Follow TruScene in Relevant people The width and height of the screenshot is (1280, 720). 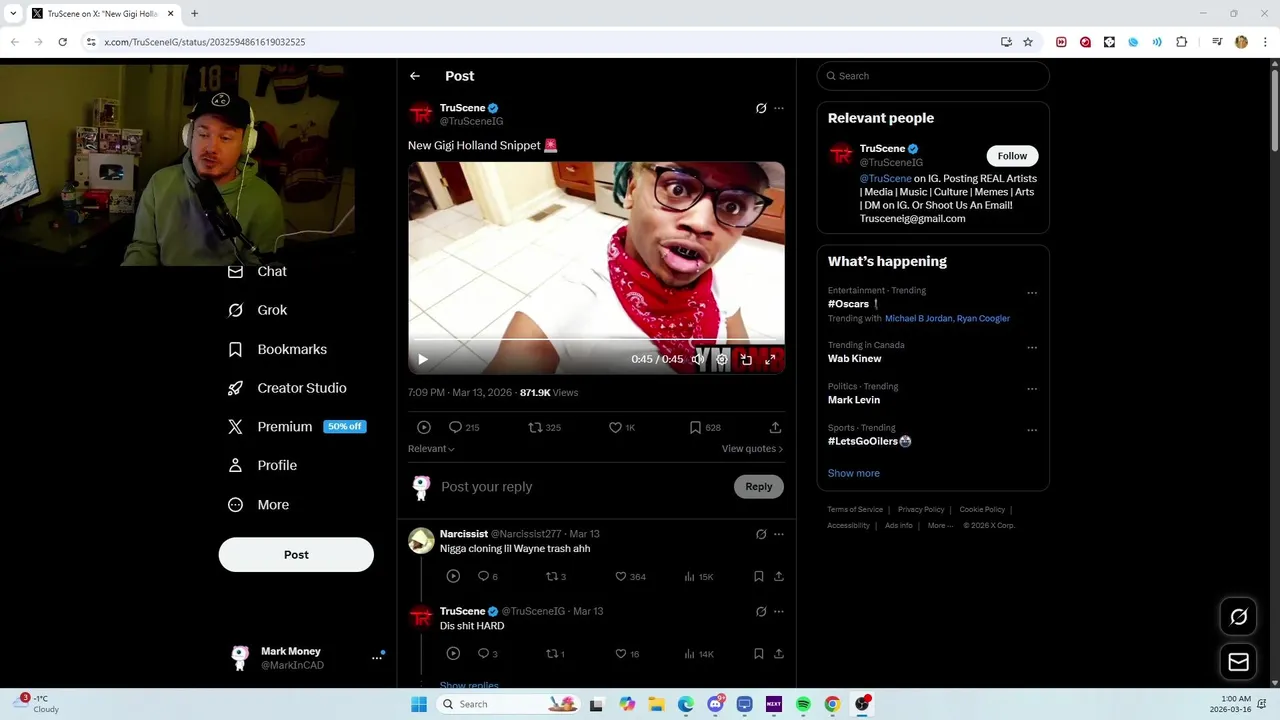(1012, 156)
